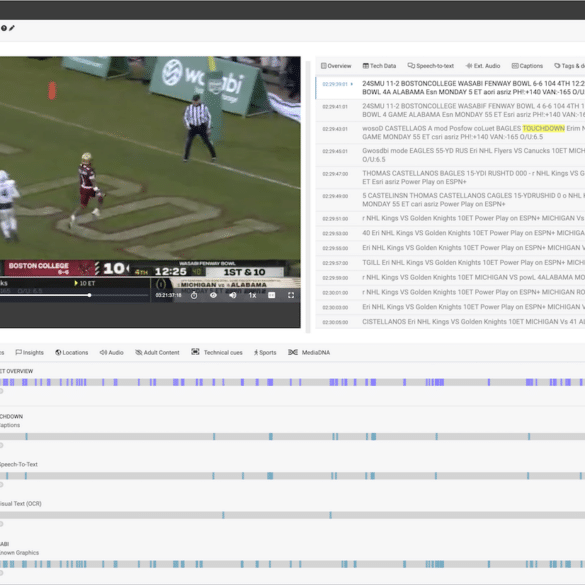This screenshot has width=585, height=585.
Task: Switch to the Tech Data tab
Action: coord(379,66)
